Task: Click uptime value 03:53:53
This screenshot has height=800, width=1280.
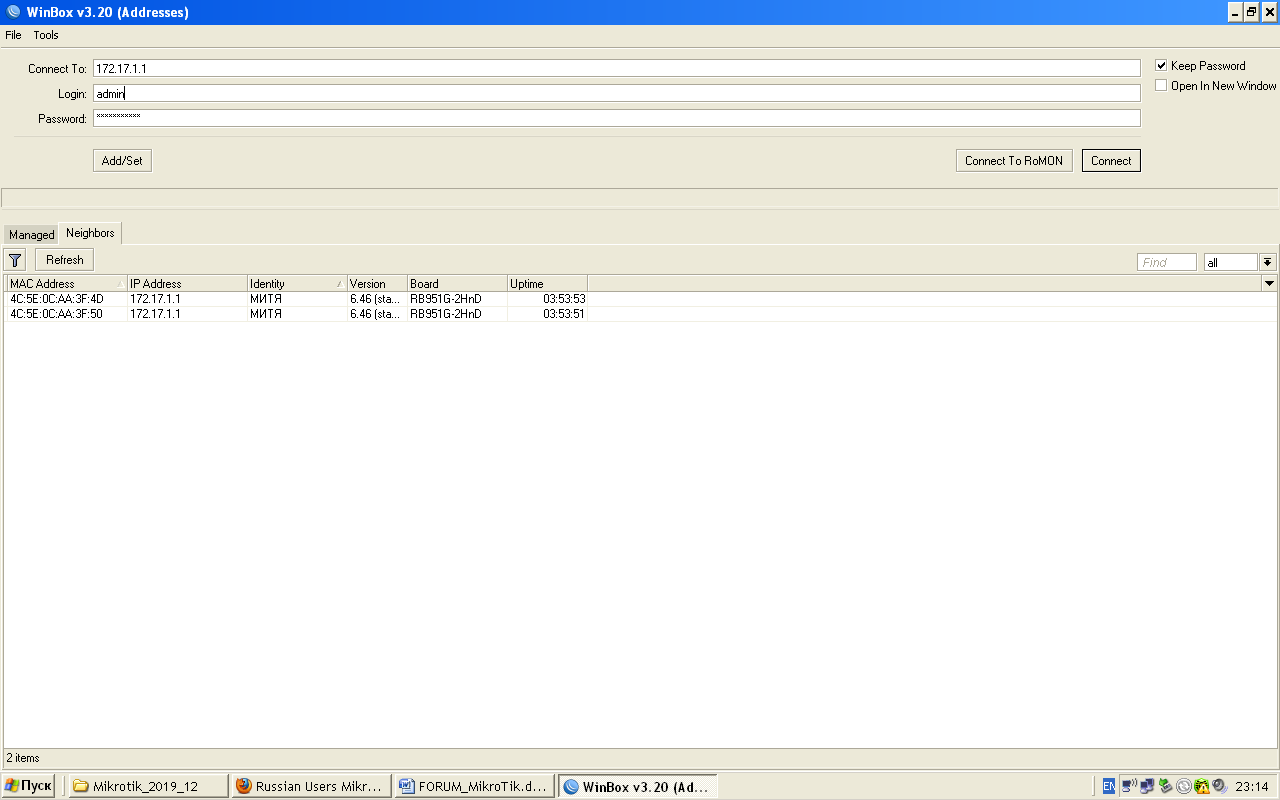Action: pos(564,299)
